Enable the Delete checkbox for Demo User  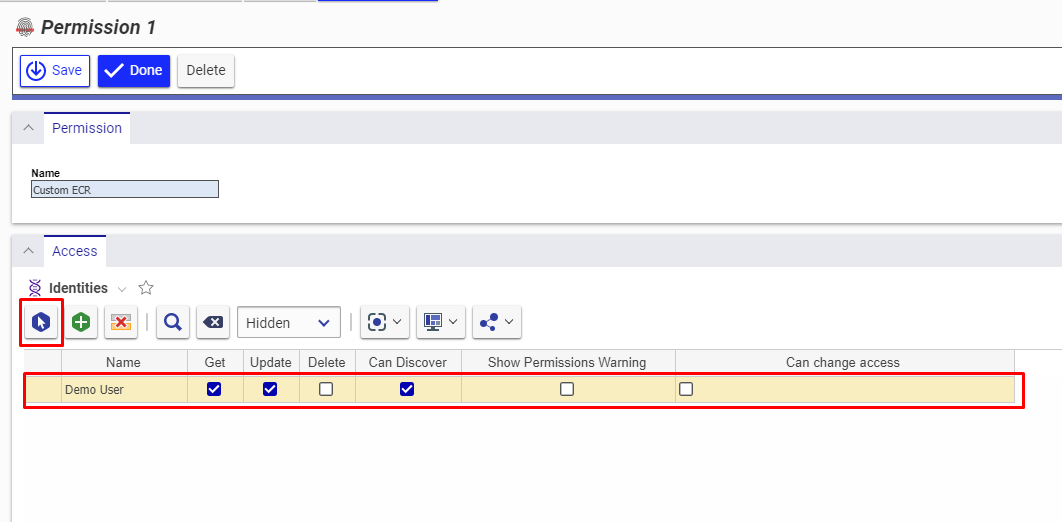click(x=326, y=389)
